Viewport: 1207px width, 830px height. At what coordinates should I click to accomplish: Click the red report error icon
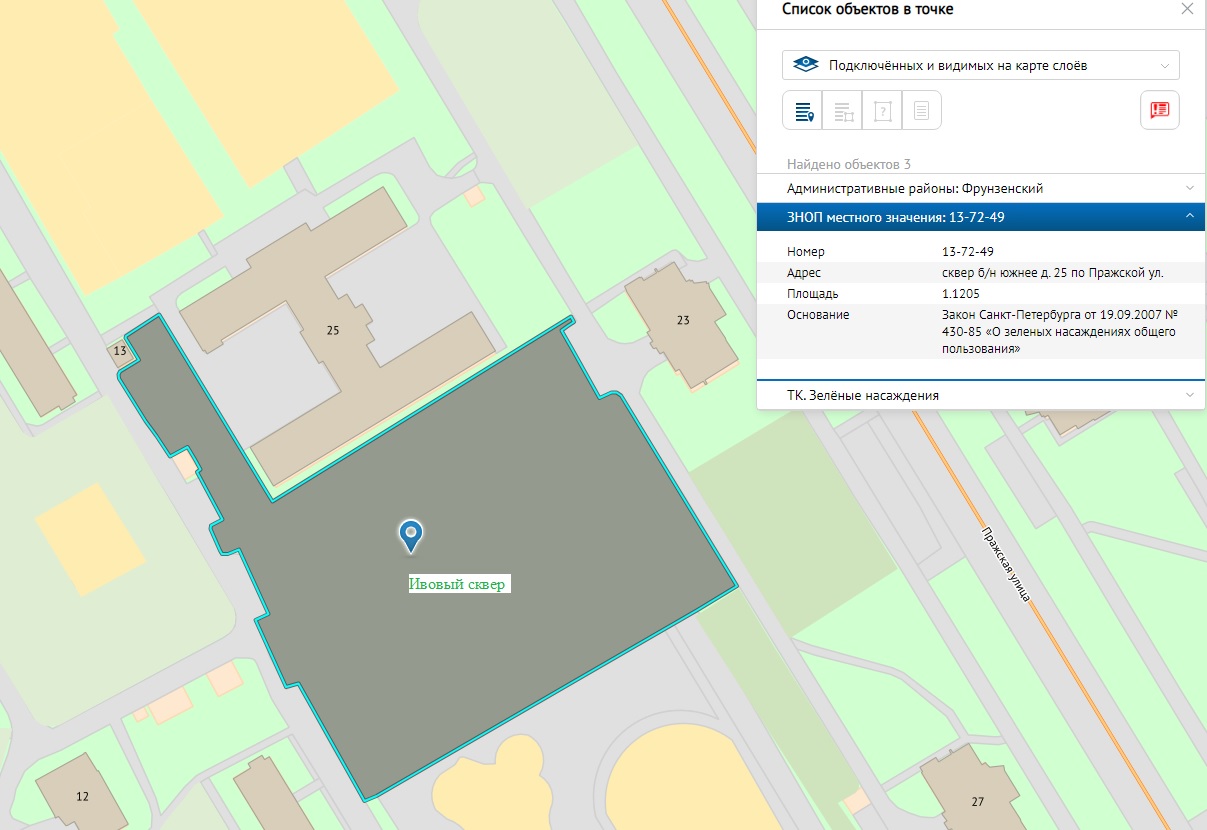point(1160,110)
